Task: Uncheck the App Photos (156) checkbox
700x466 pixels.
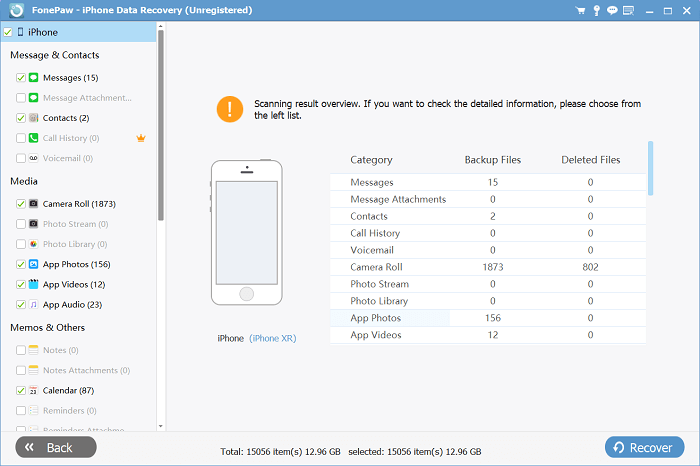Action: click(x=21, y=264)
